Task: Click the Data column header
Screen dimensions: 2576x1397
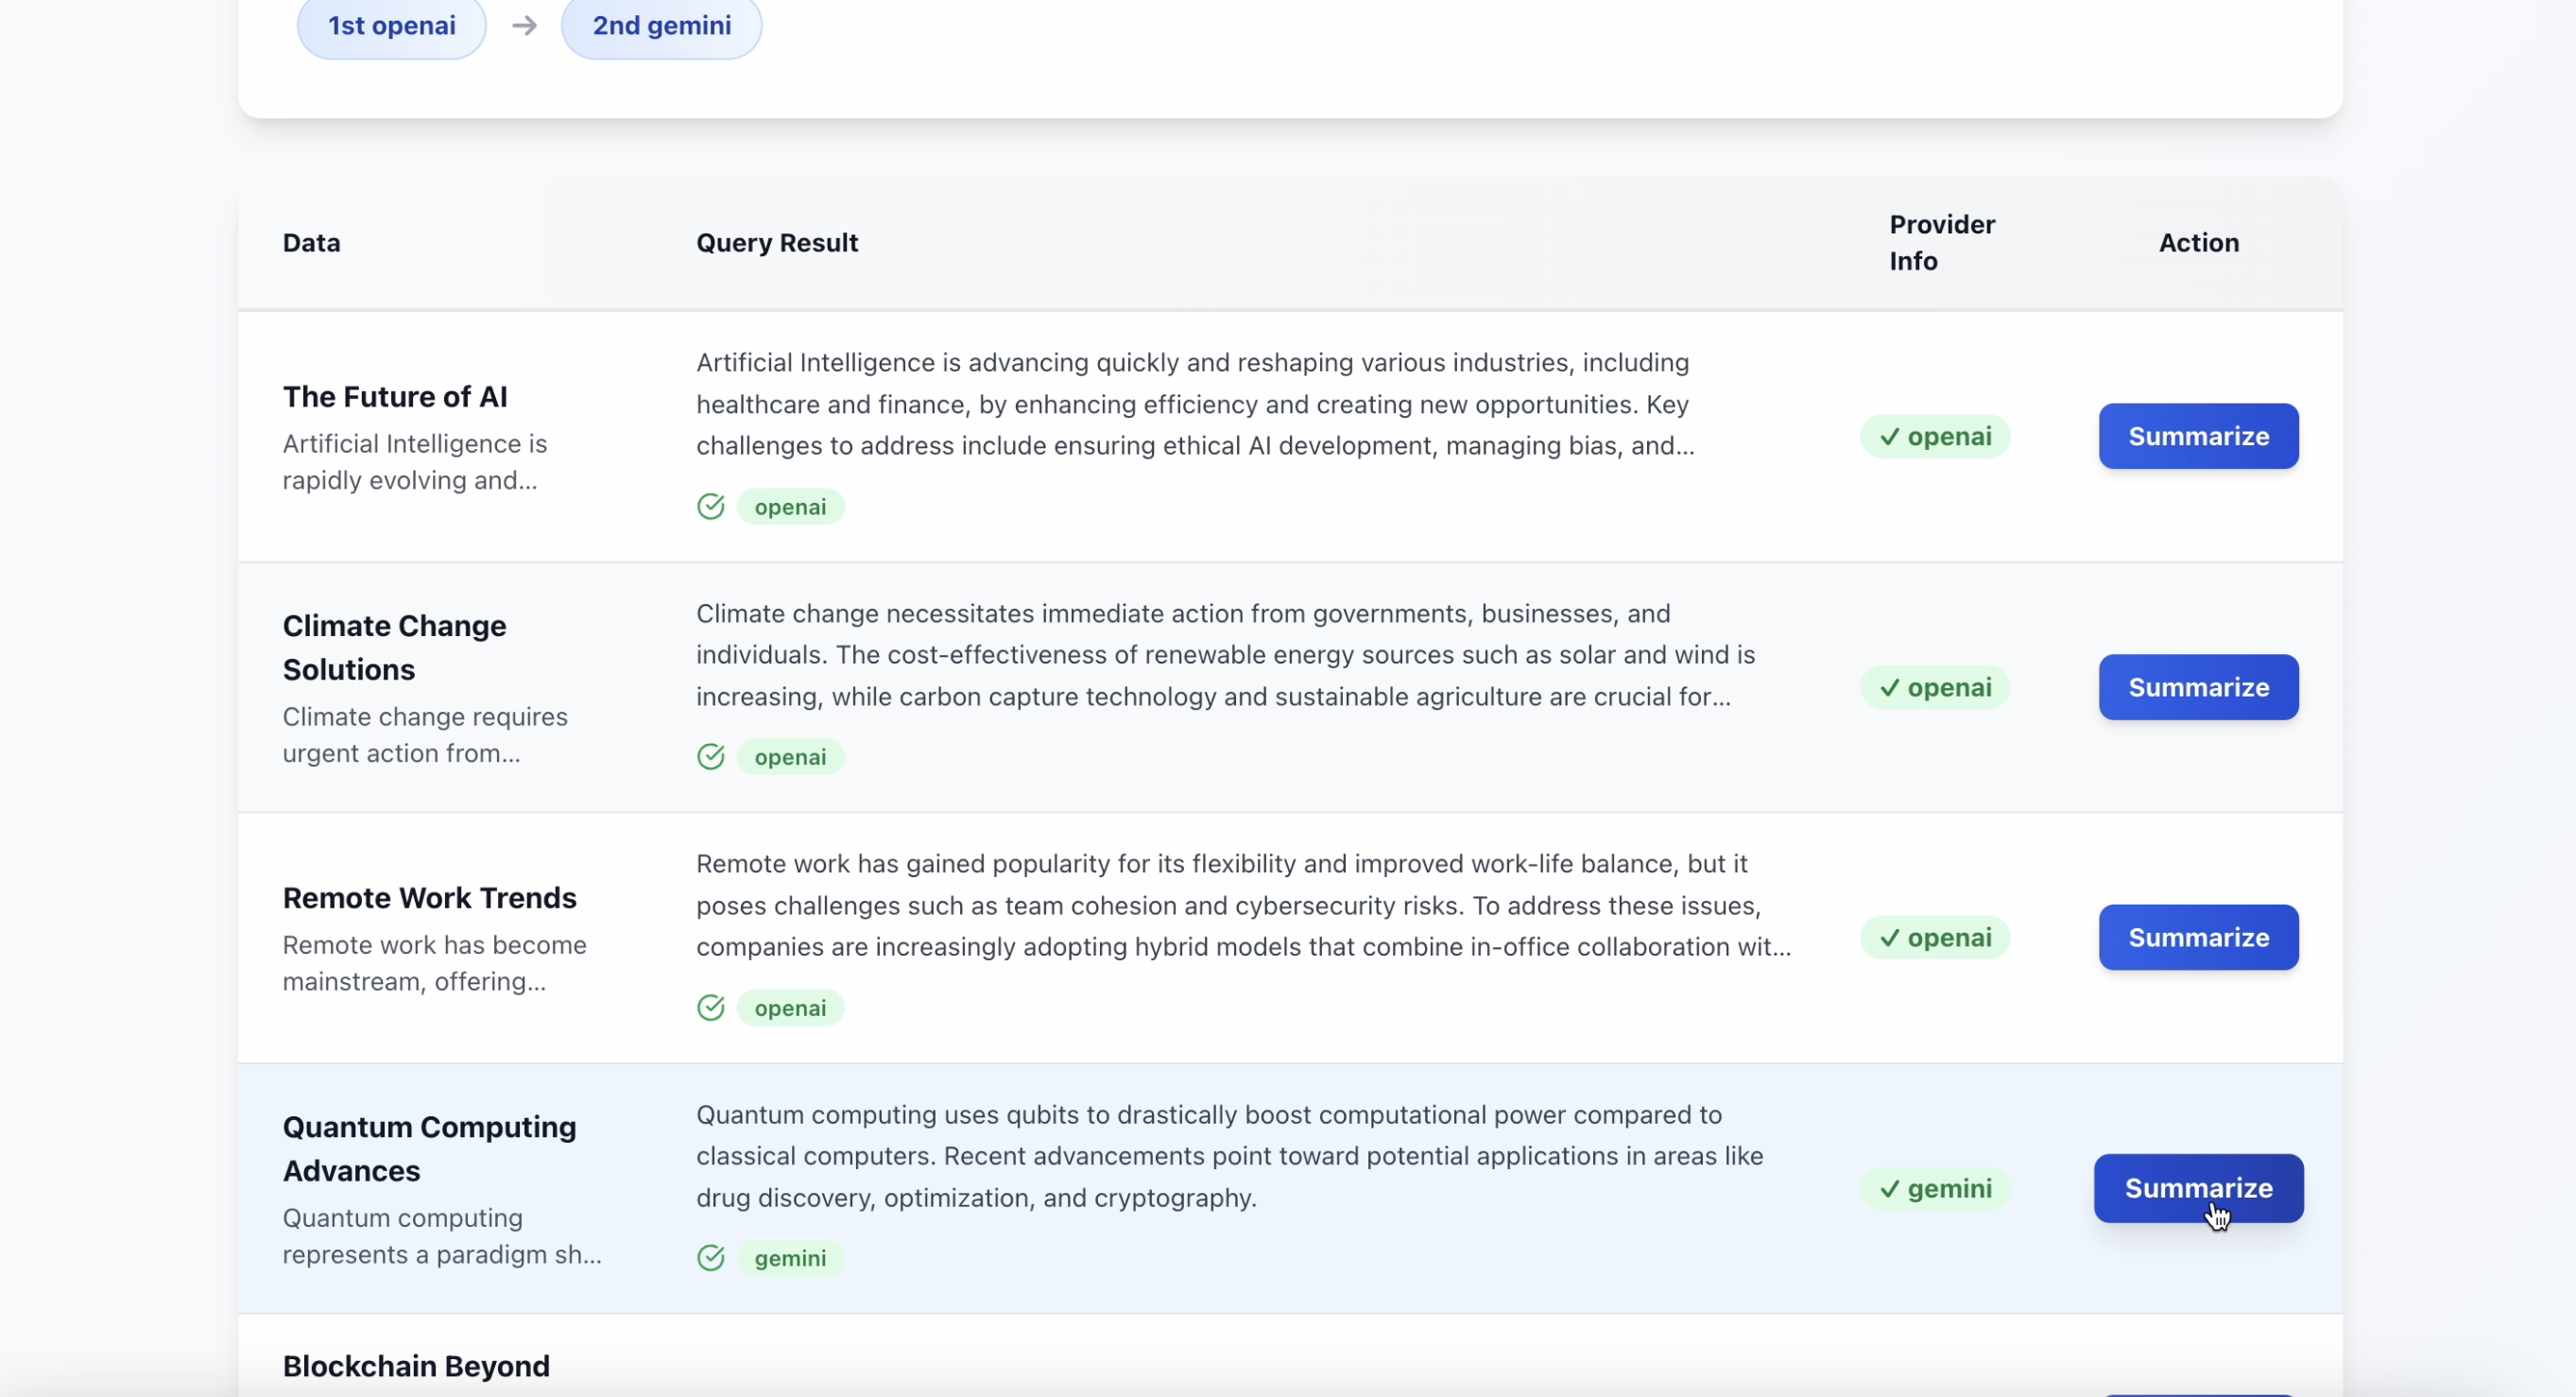Action: tap(311, 243)
